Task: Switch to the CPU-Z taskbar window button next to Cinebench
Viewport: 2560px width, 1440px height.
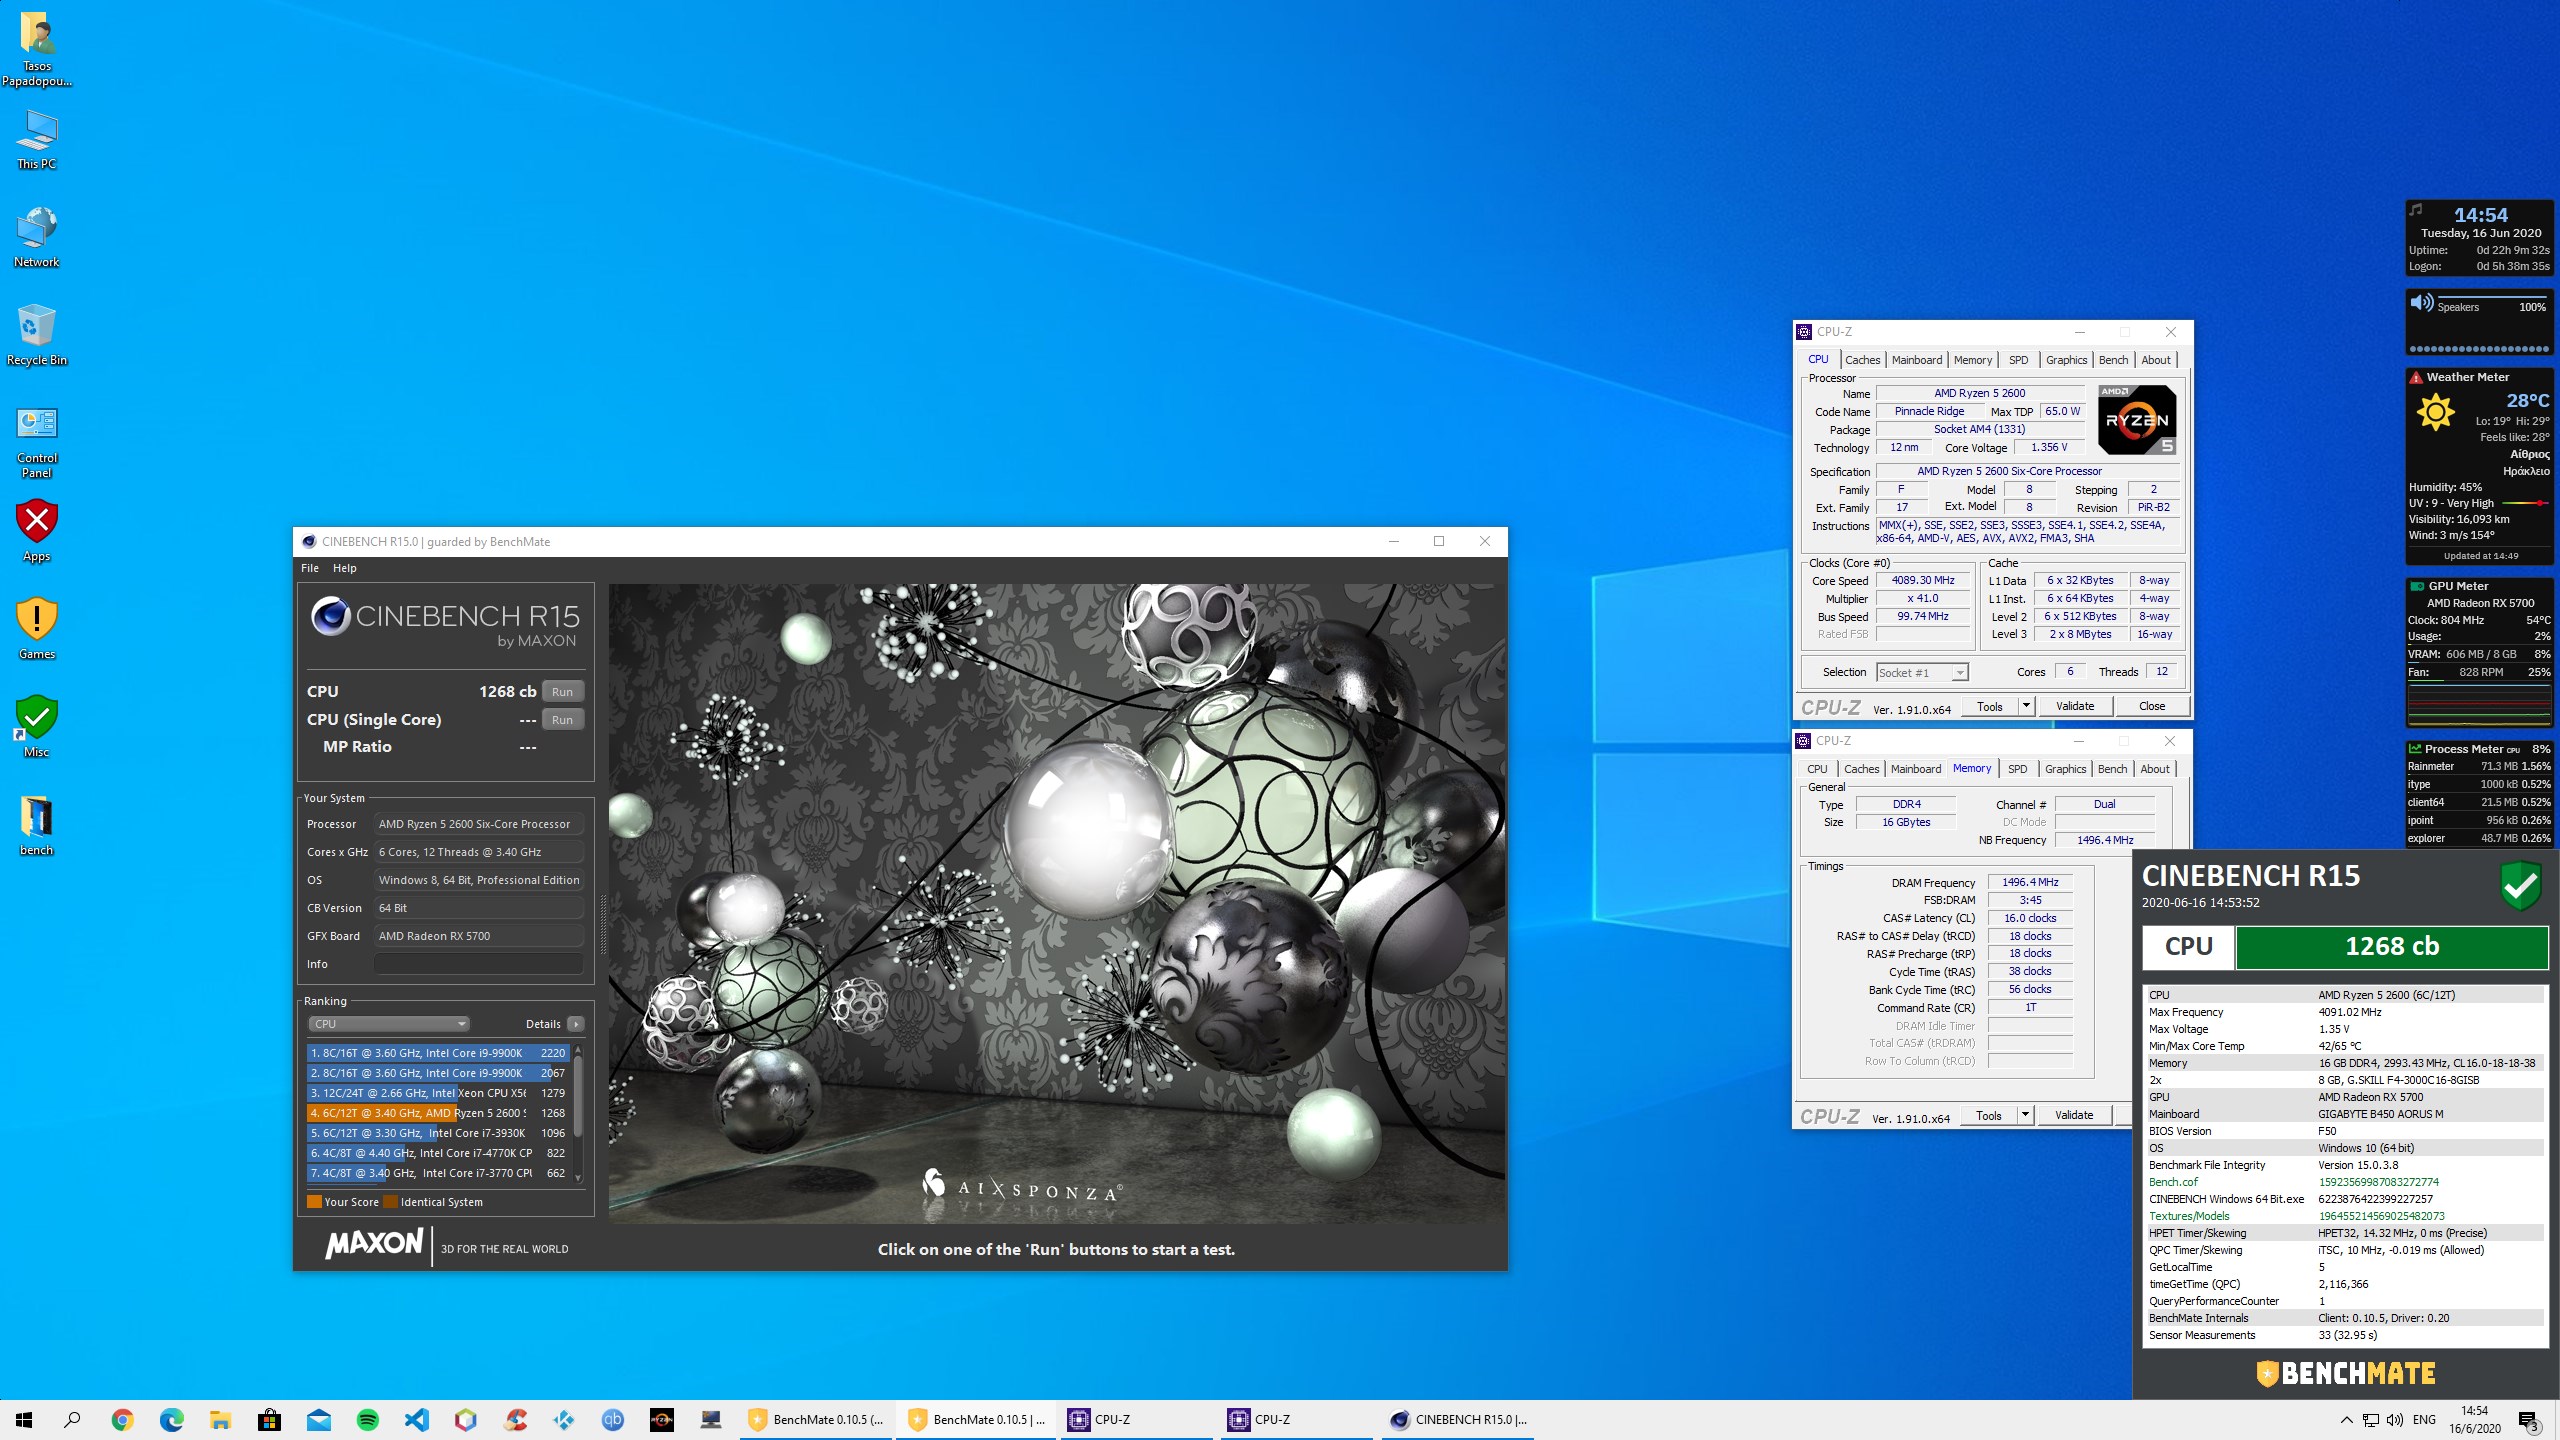Action: [1298, 1419]
